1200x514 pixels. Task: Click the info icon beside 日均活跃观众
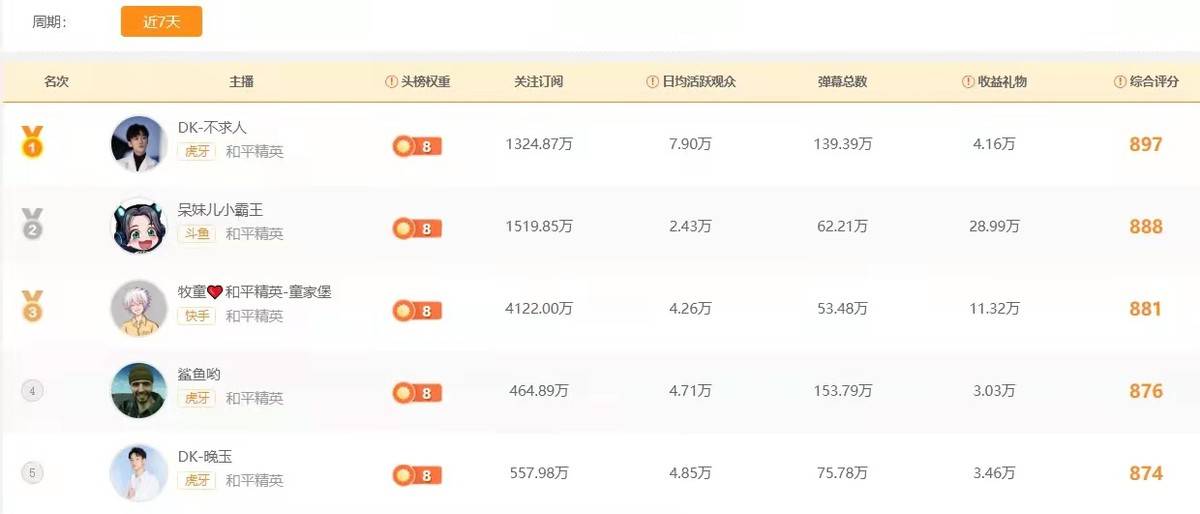click(x=653, y=82)
